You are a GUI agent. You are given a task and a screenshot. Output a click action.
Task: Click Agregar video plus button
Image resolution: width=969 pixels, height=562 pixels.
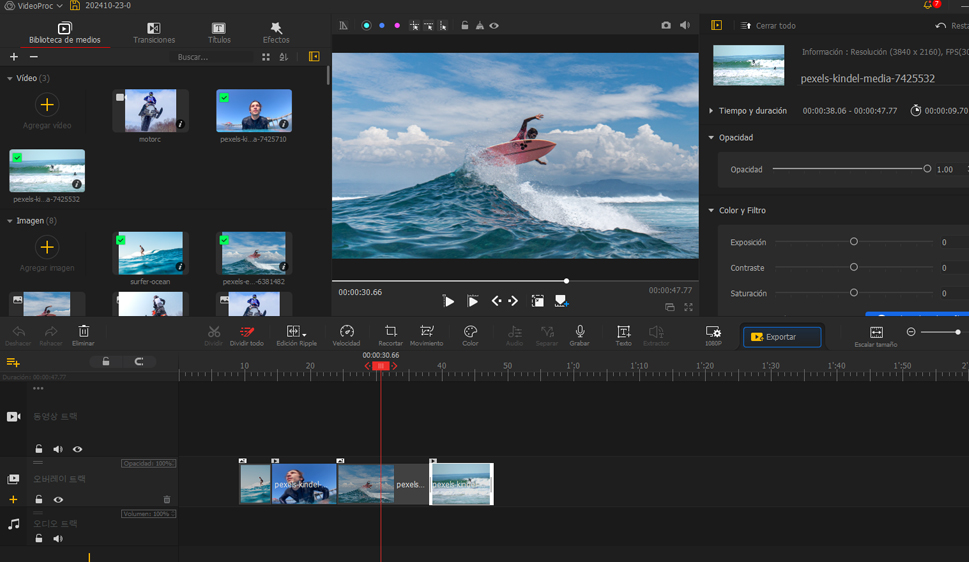47,105
